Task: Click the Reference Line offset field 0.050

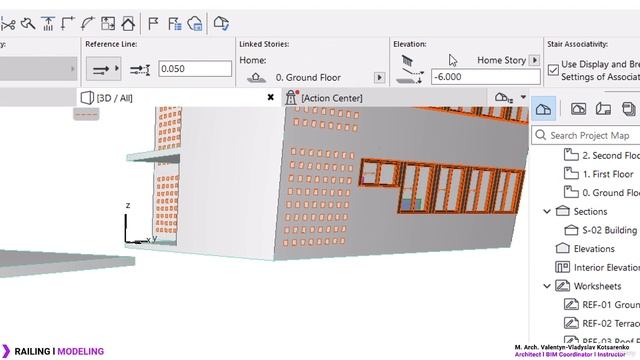Action: tap(195, 69)
